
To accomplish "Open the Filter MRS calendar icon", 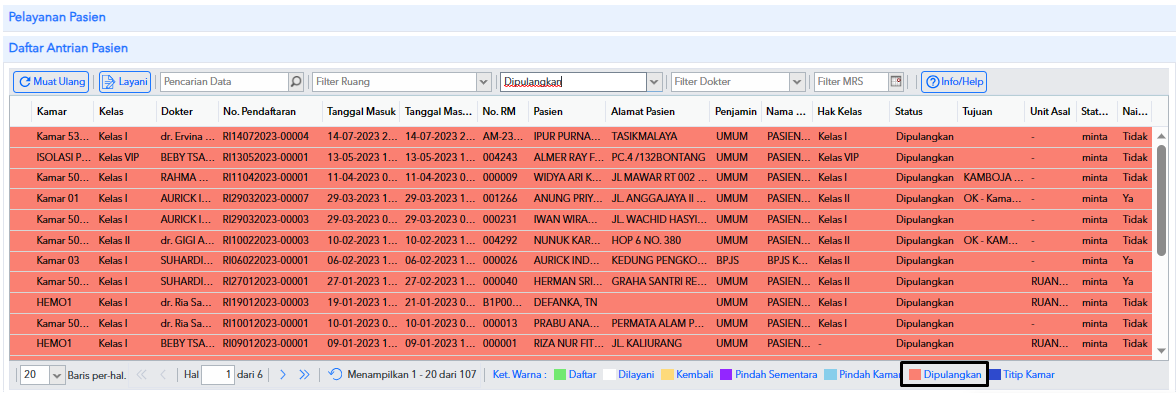I will [x=896, y=81].
